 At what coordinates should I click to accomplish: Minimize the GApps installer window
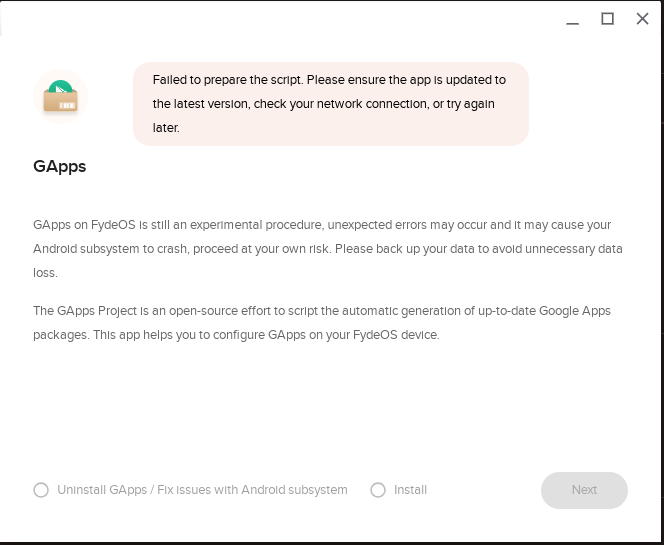(573, 19)
